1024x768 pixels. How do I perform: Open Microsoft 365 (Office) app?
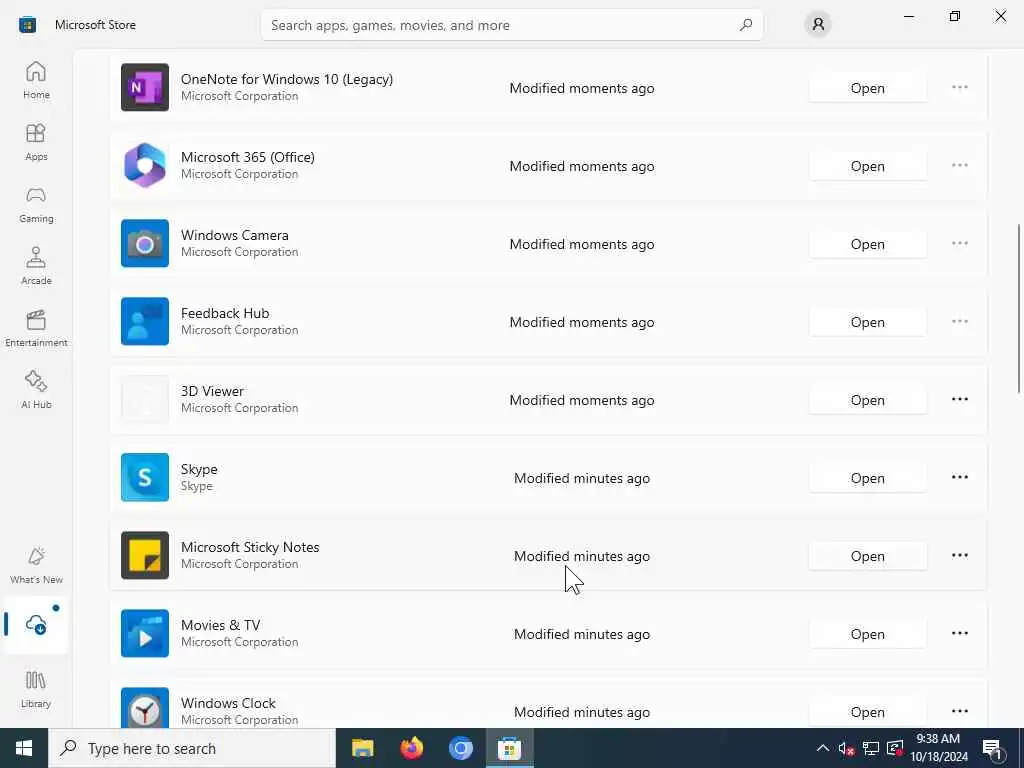(867, 166)
